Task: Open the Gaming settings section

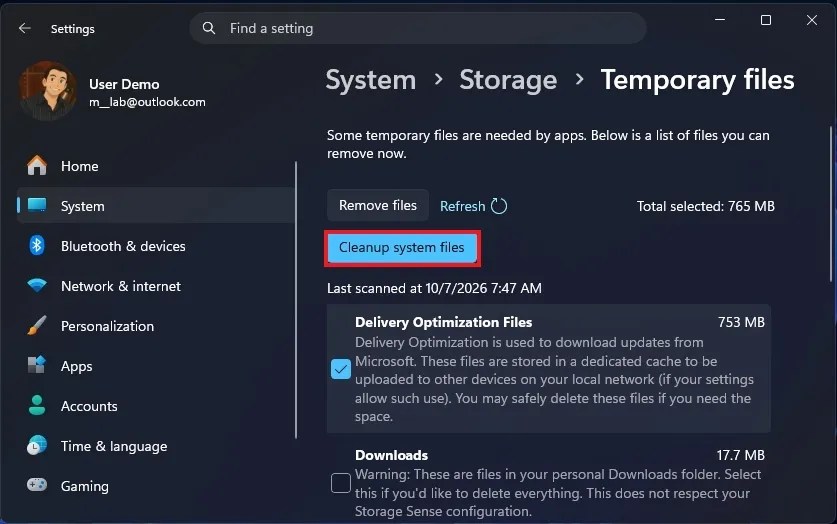Action: 156,486
